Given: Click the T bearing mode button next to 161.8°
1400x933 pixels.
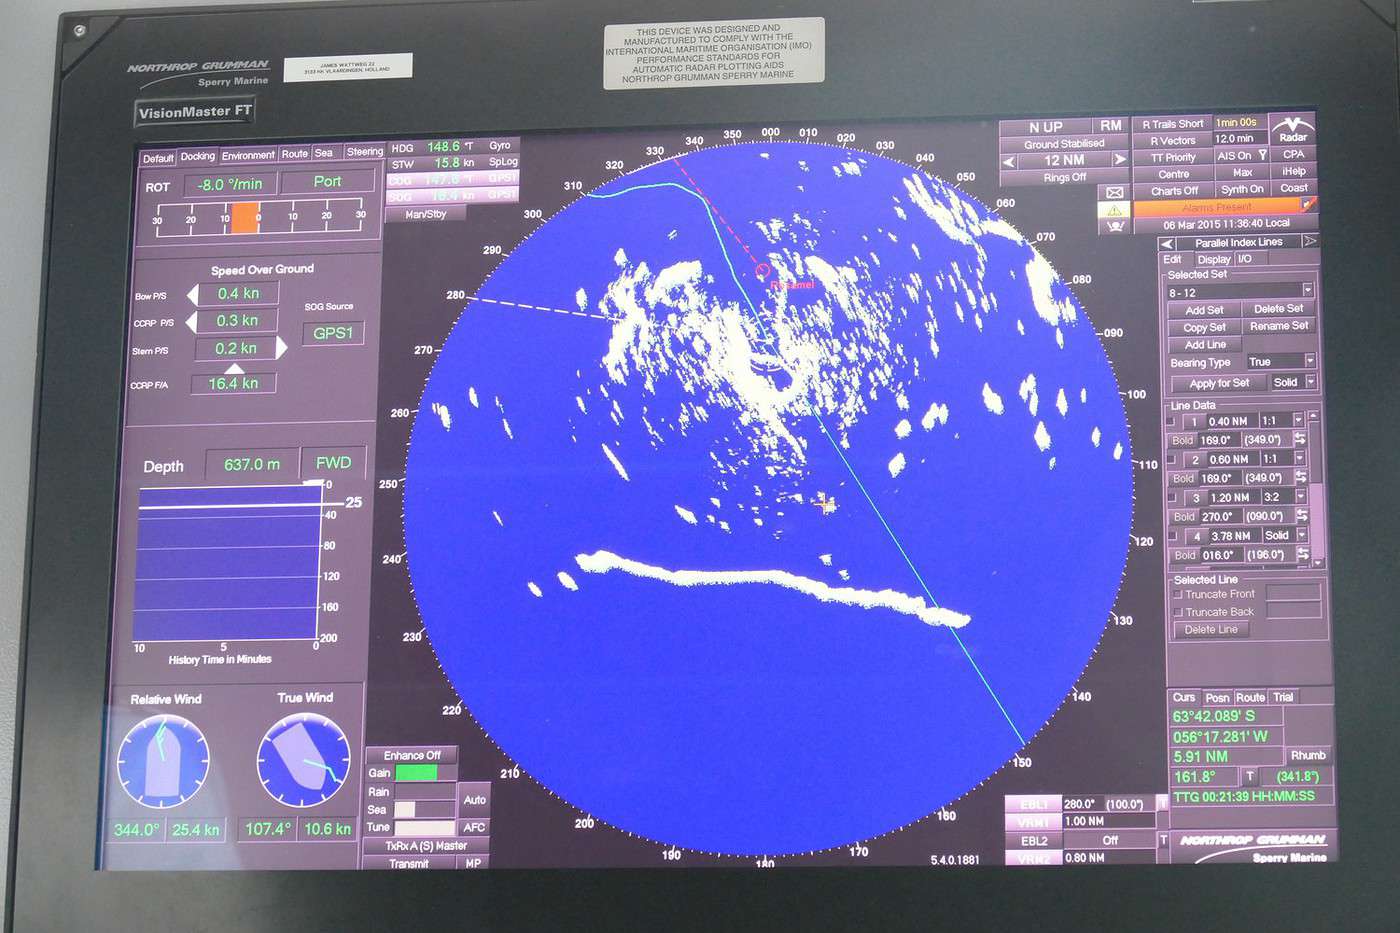Looking at the screenshot, I should (x=1249, y=776).
